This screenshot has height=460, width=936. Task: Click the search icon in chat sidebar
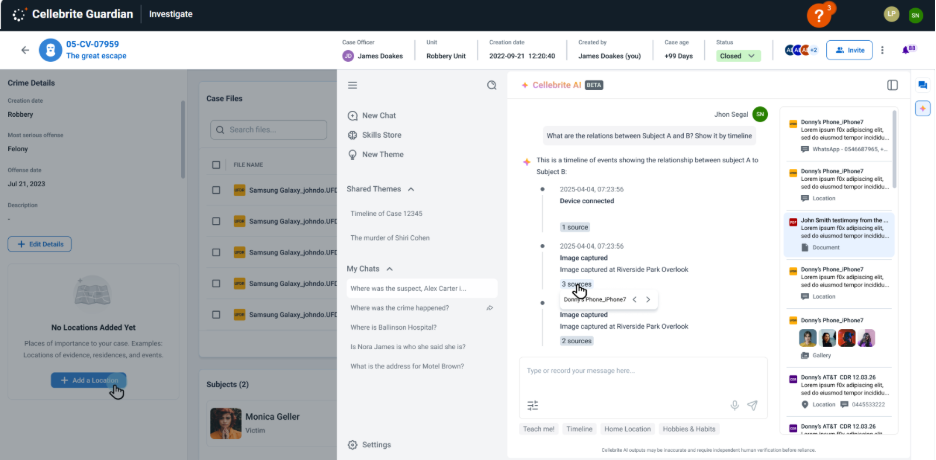(x=491, y=86)
